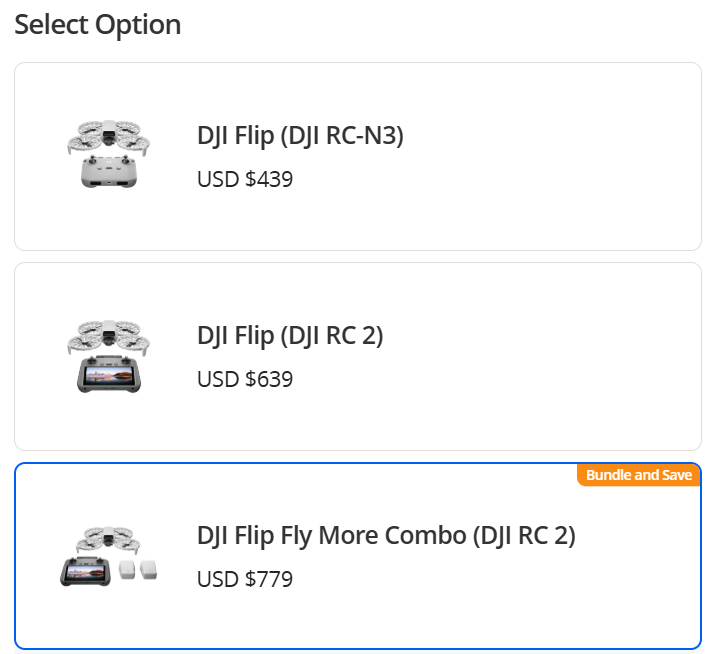Screen dimensions: 705x654
Task: Click the Fly More Combo product image
Action: (108, 556)
